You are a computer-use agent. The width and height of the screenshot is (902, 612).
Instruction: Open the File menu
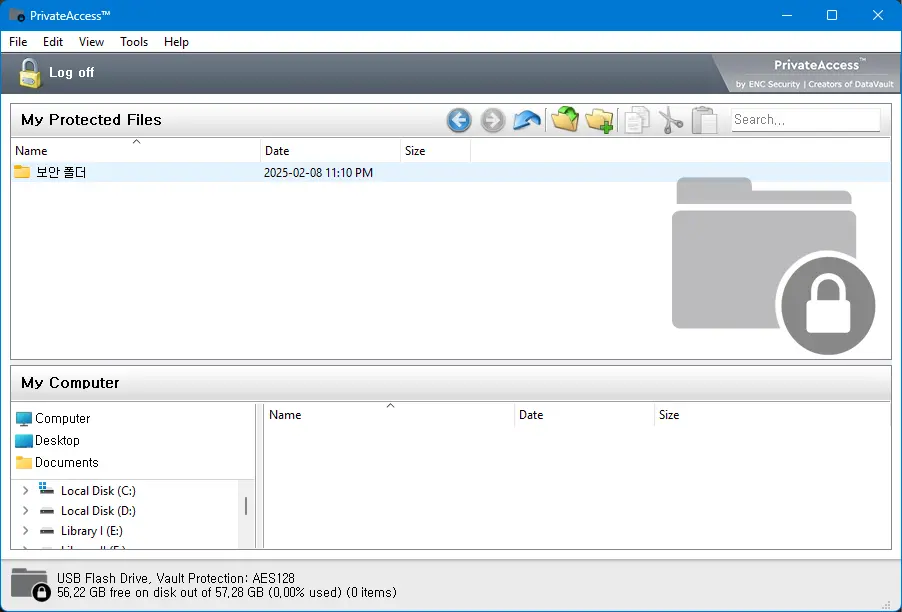pos(18,42)
